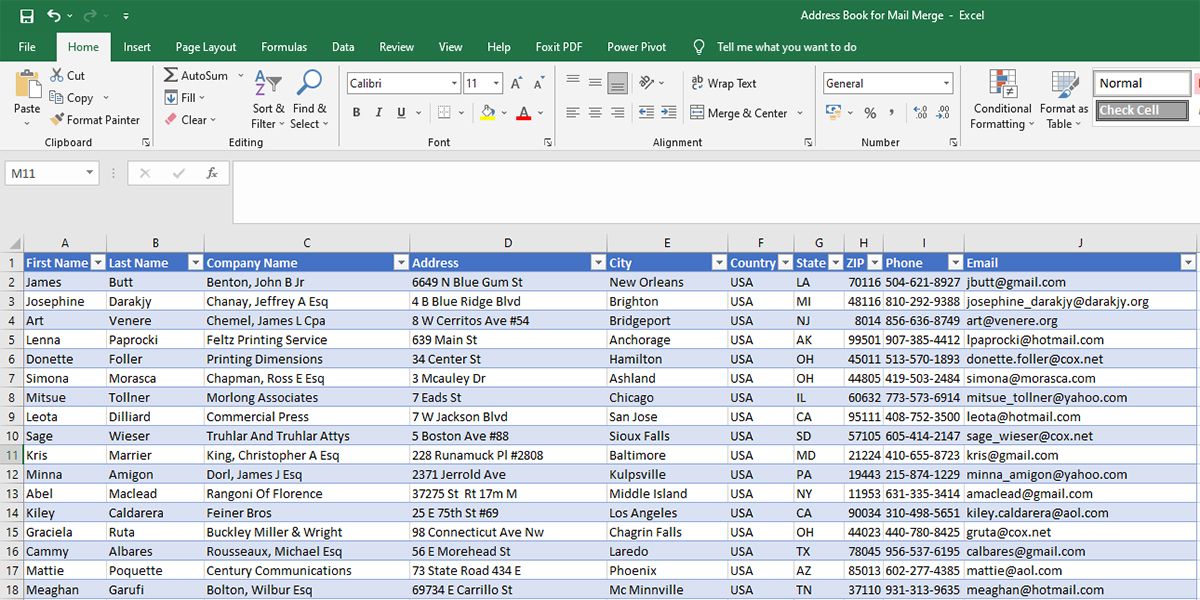Viewport: 1200px width, 600px height.
Task: Expand the General number format dropdown
Action: (946, 84)
